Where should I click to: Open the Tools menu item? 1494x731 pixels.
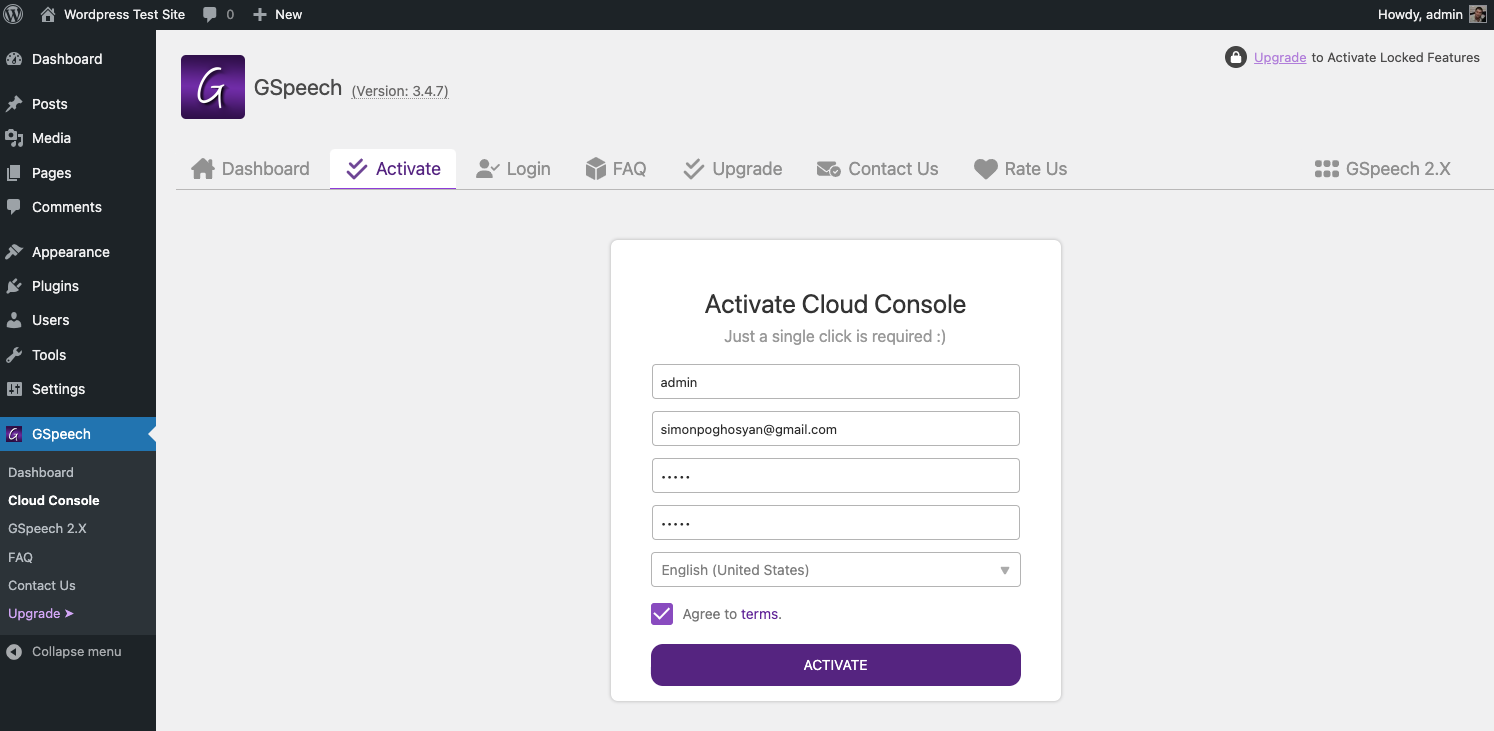click(x=78, y=355)
